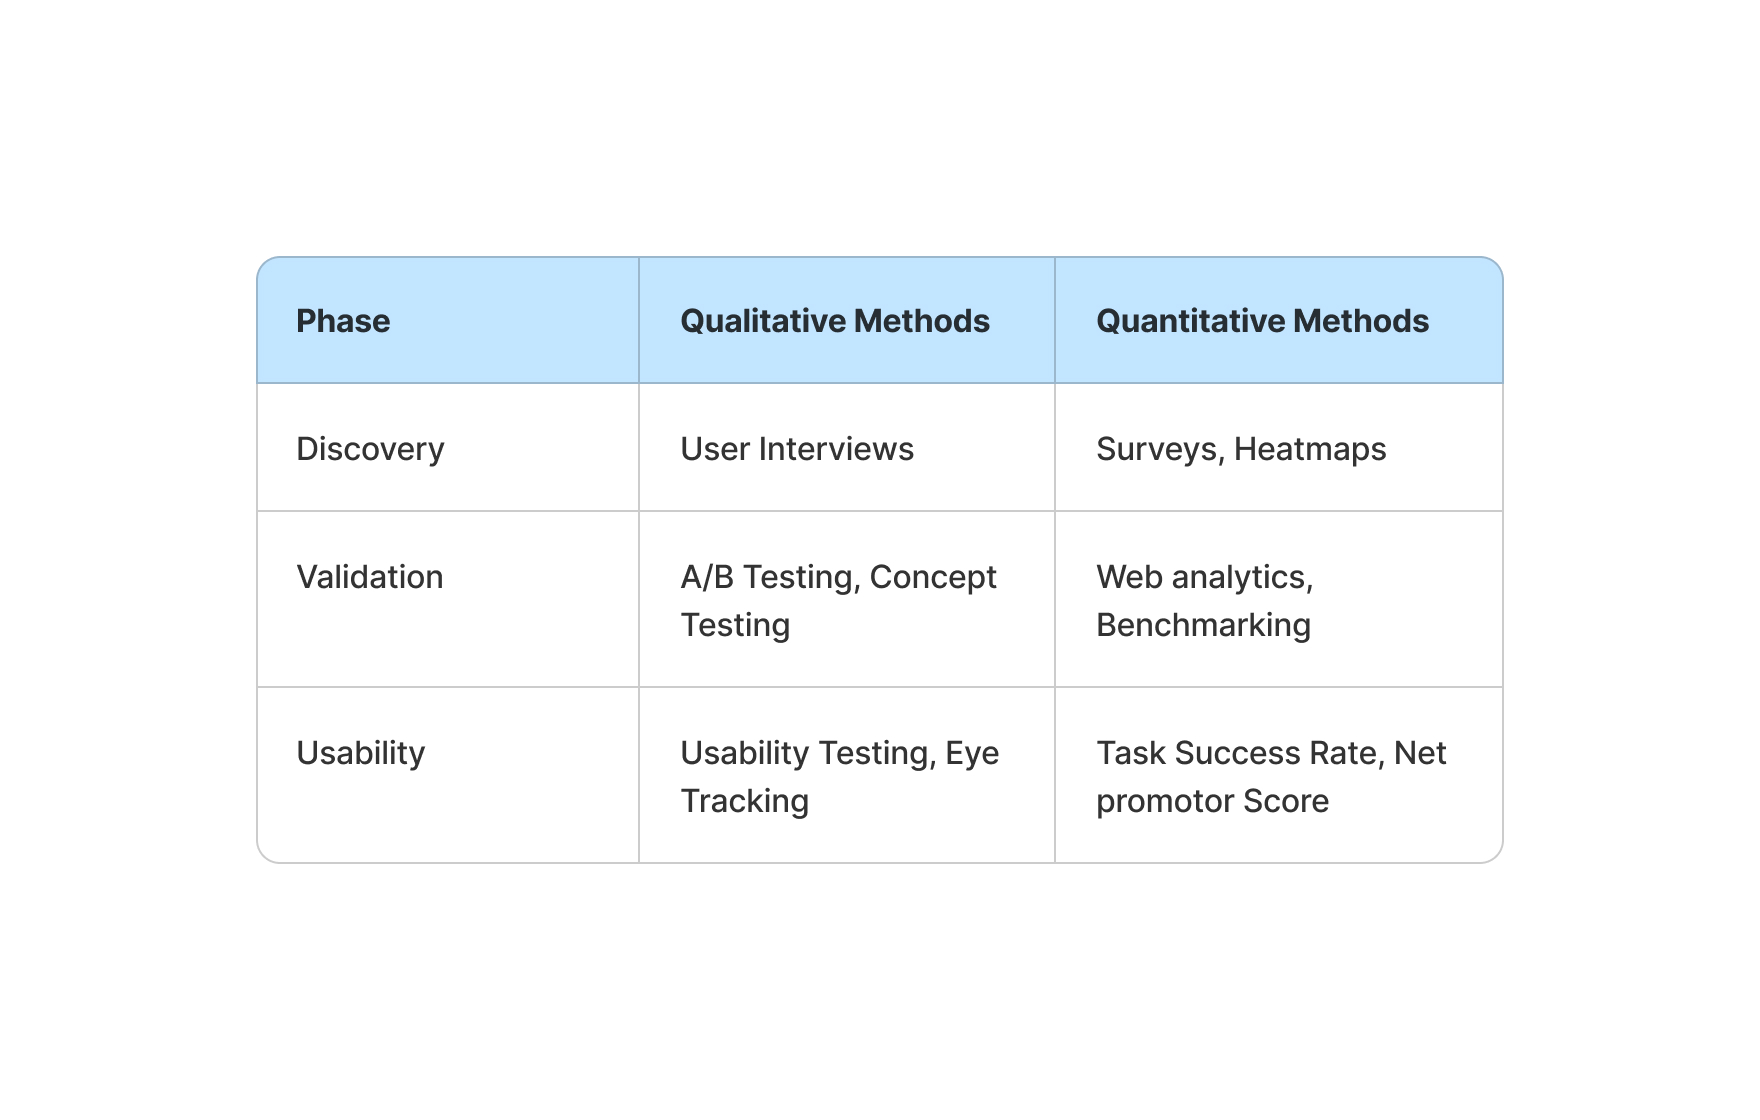Click the Qualitative Methods header cell
This screenshot has height=1120, width=1760.
(x=834, y=321)
